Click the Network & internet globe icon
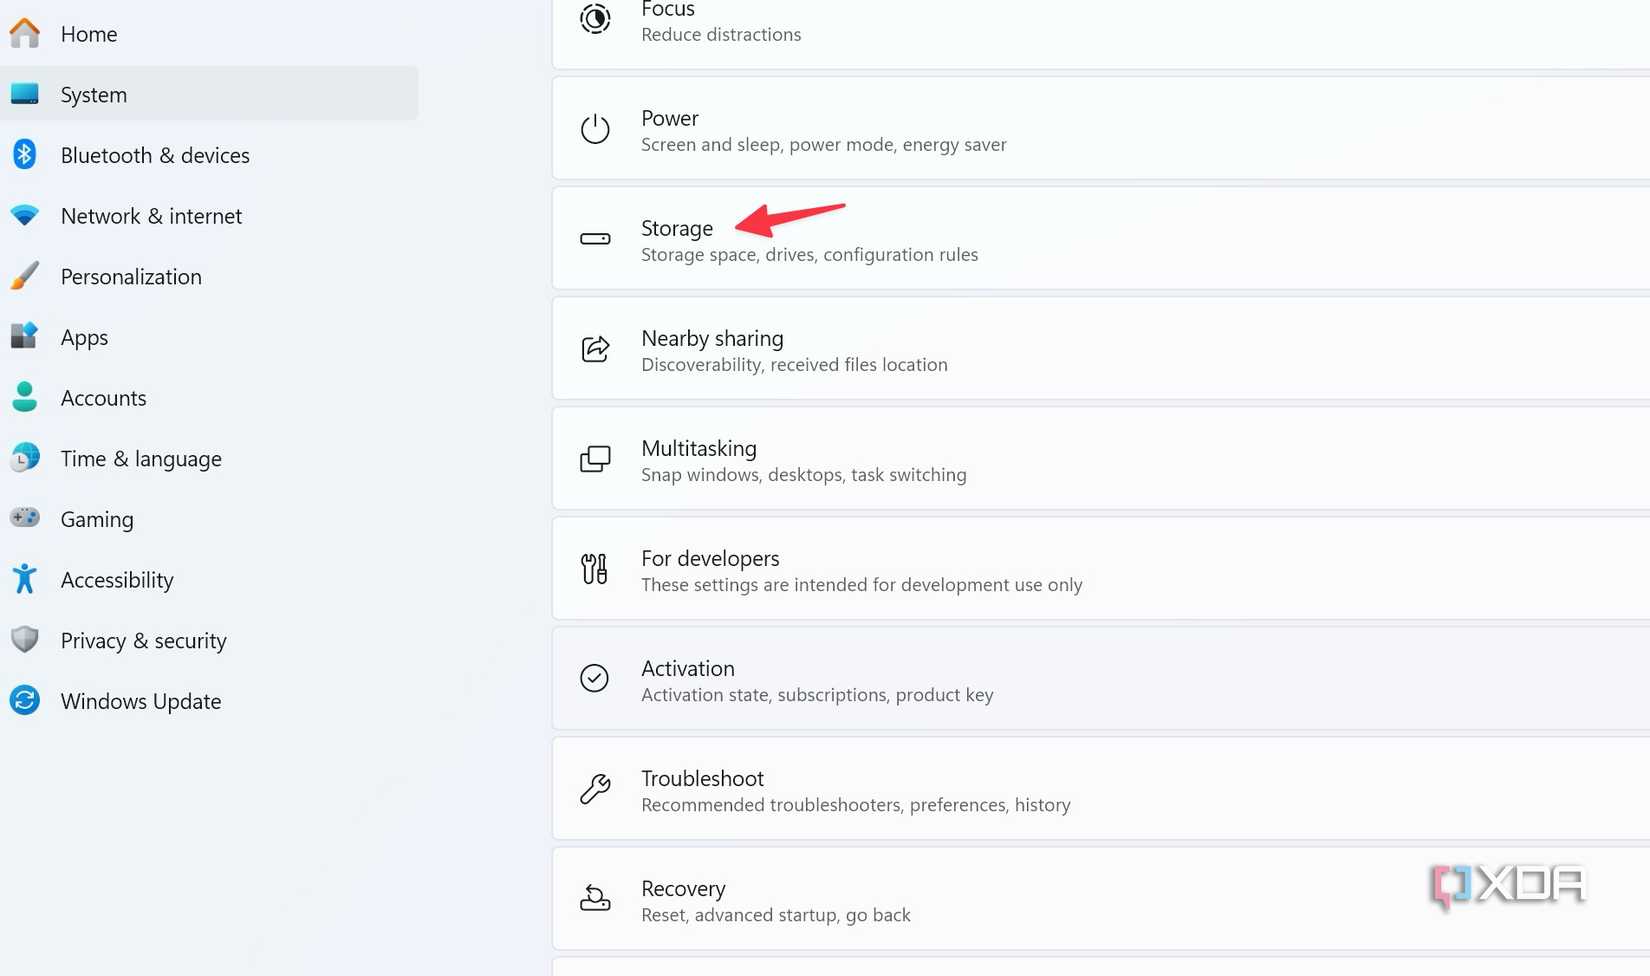Screen dimensions: 1650x976 (24, 215)
